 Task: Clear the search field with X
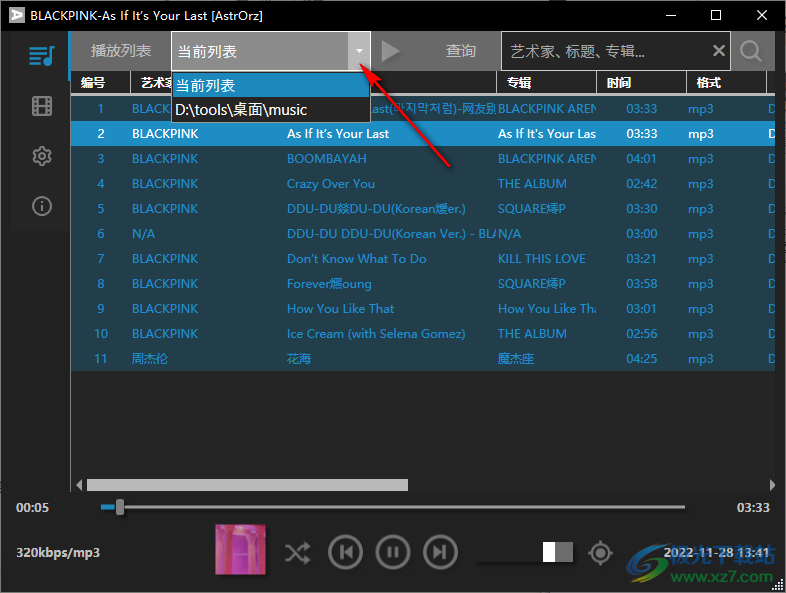(719, 51)
